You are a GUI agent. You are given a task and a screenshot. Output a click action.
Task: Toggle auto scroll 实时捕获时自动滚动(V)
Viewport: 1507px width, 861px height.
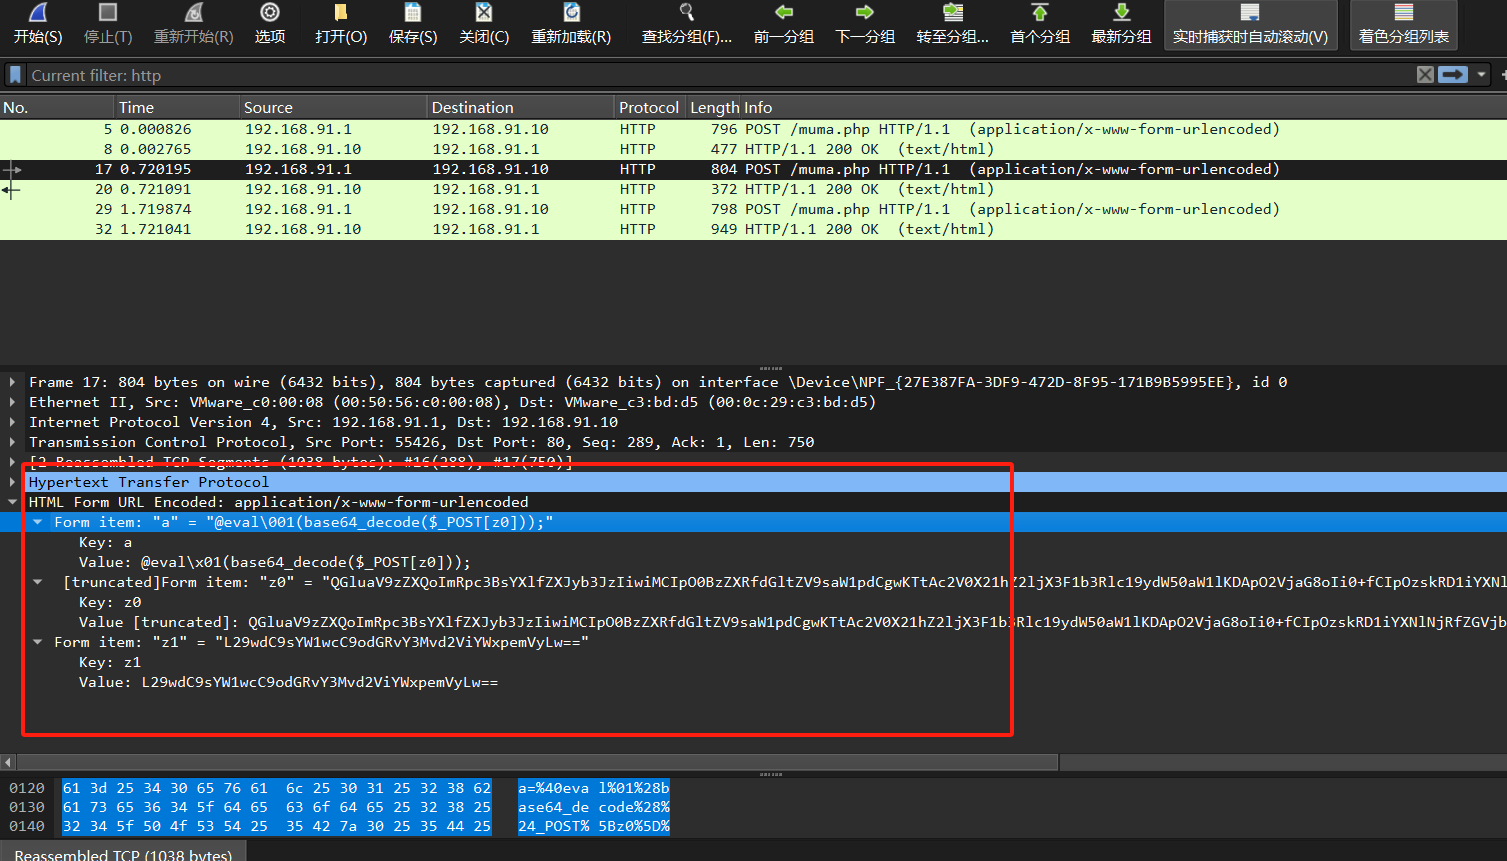tap(1250, 24)
